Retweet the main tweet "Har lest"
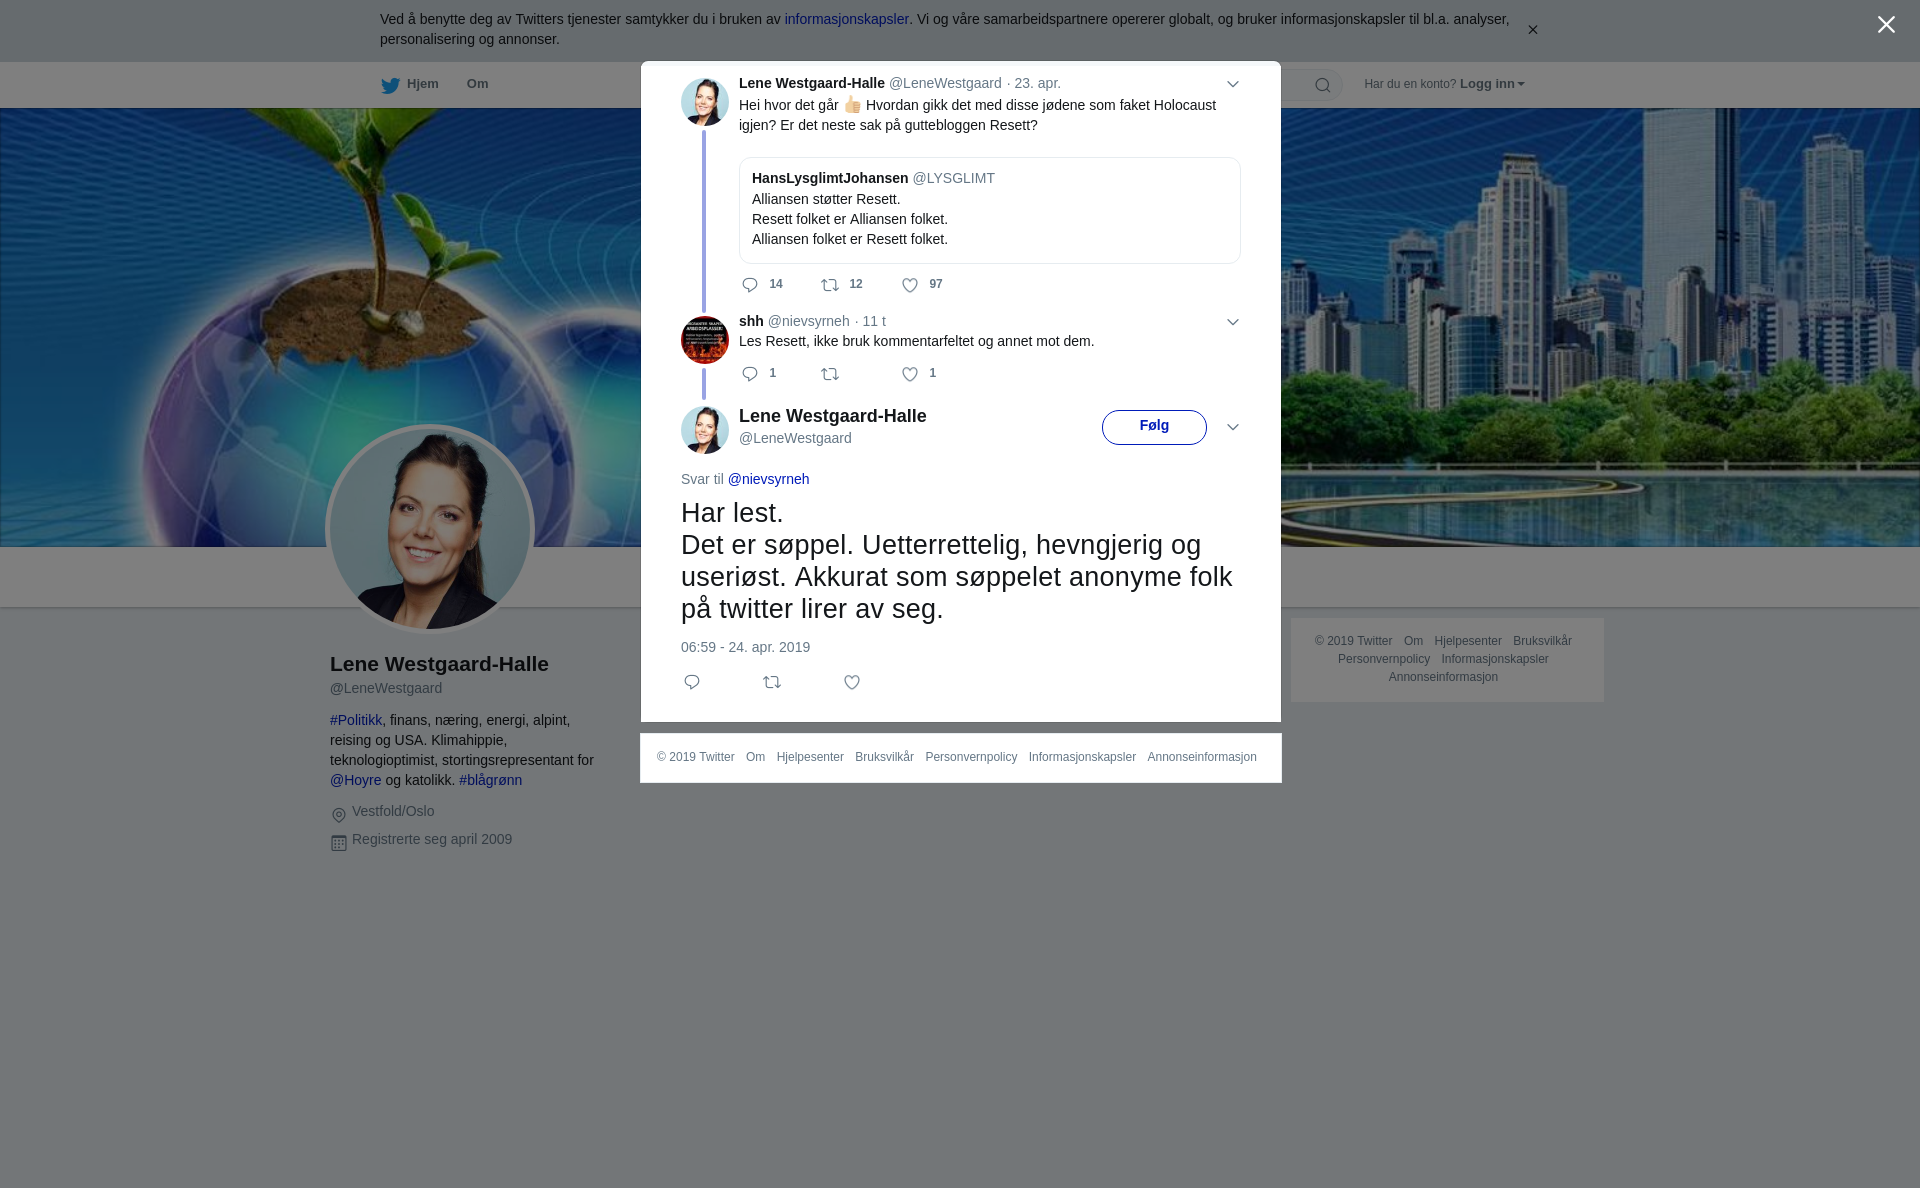The height and width of the screenshot is (1188, 1920). 772,682
